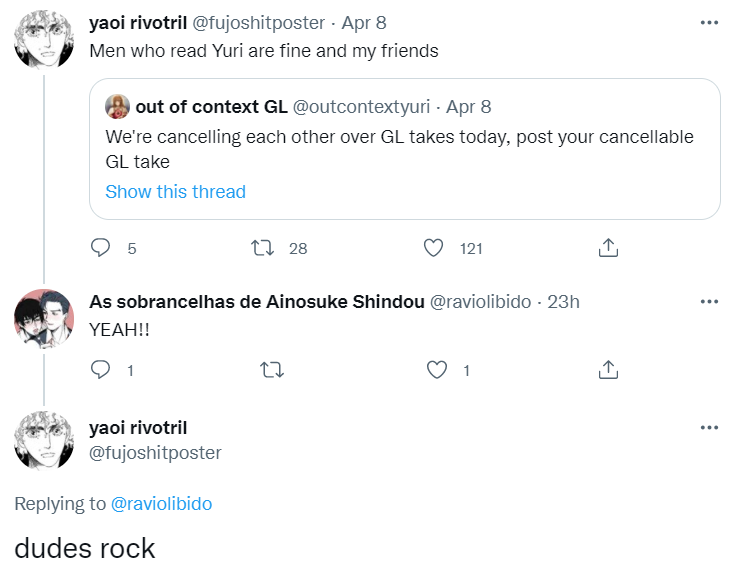This screenshot has width=738, height=576.
Task: Click the 'Show this thread' link
Action: 175,192
